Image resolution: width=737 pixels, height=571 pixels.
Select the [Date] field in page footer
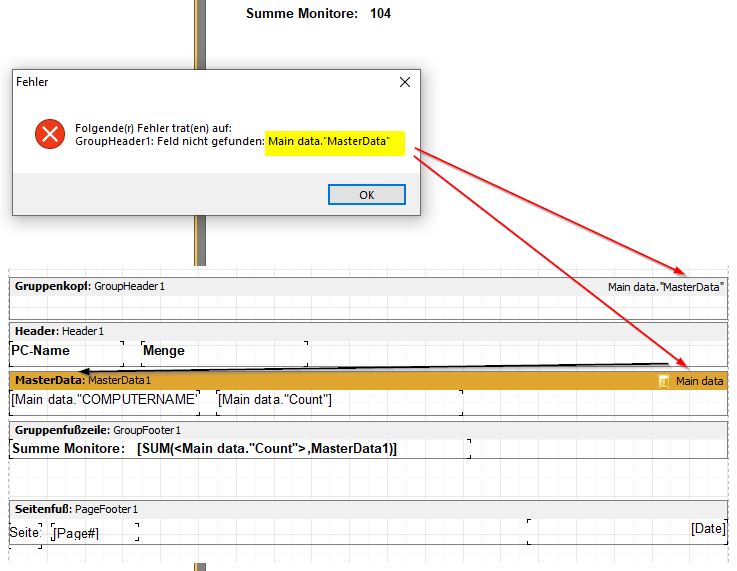[x=707, y=528]
